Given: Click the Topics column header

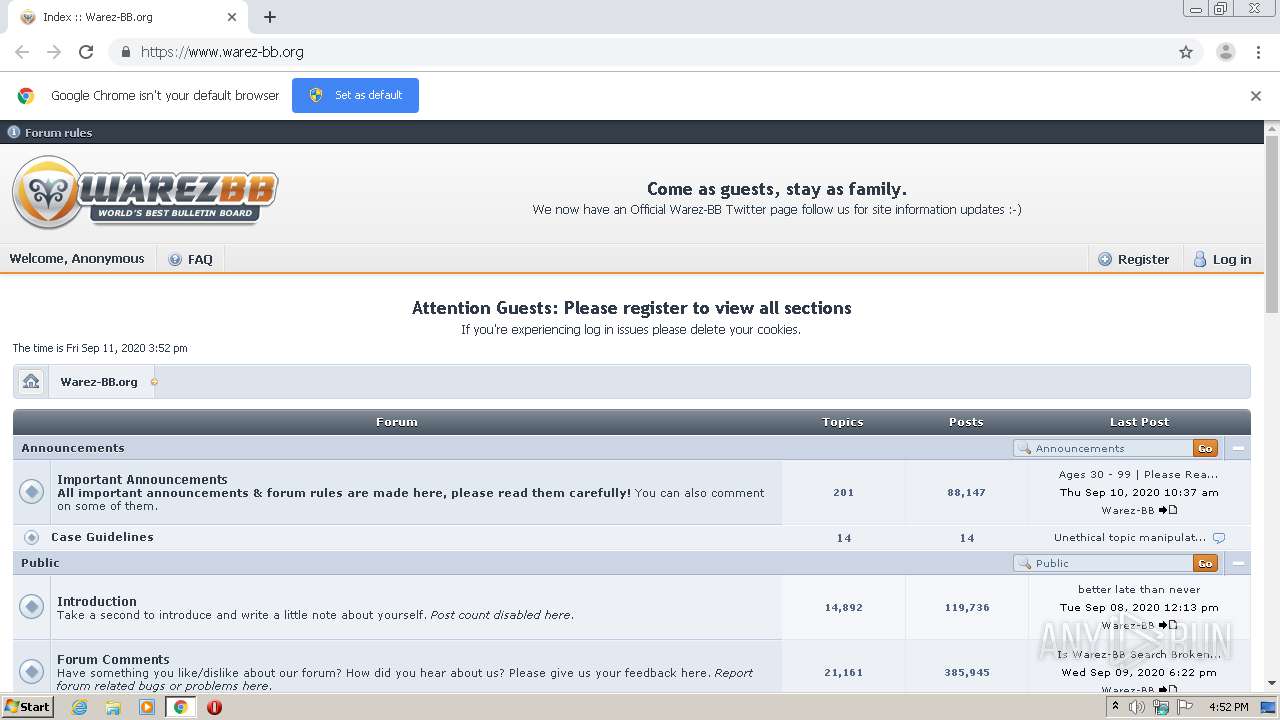Looking at the screenshot, I should [x=843, y=422].
